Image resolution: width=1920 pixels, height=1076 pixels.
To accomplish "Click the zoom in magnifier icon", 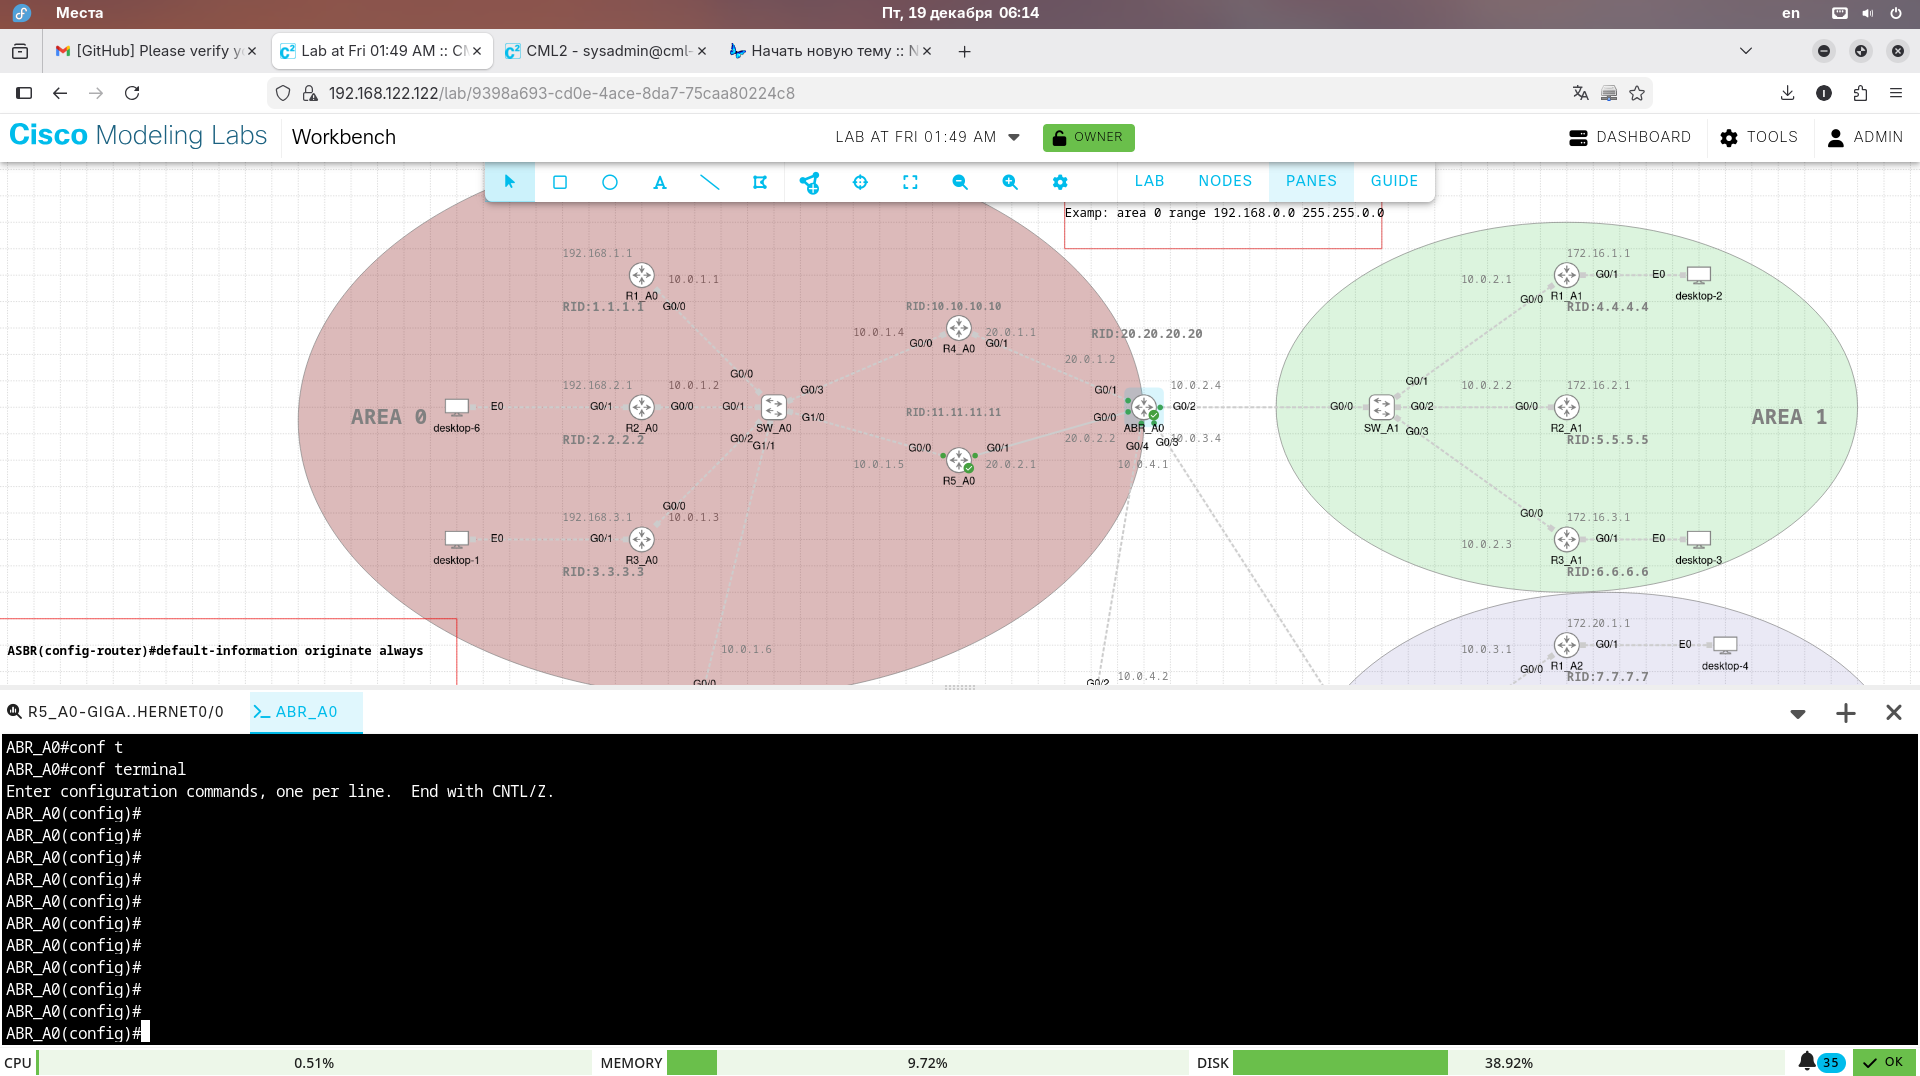I will (1010, 182).
